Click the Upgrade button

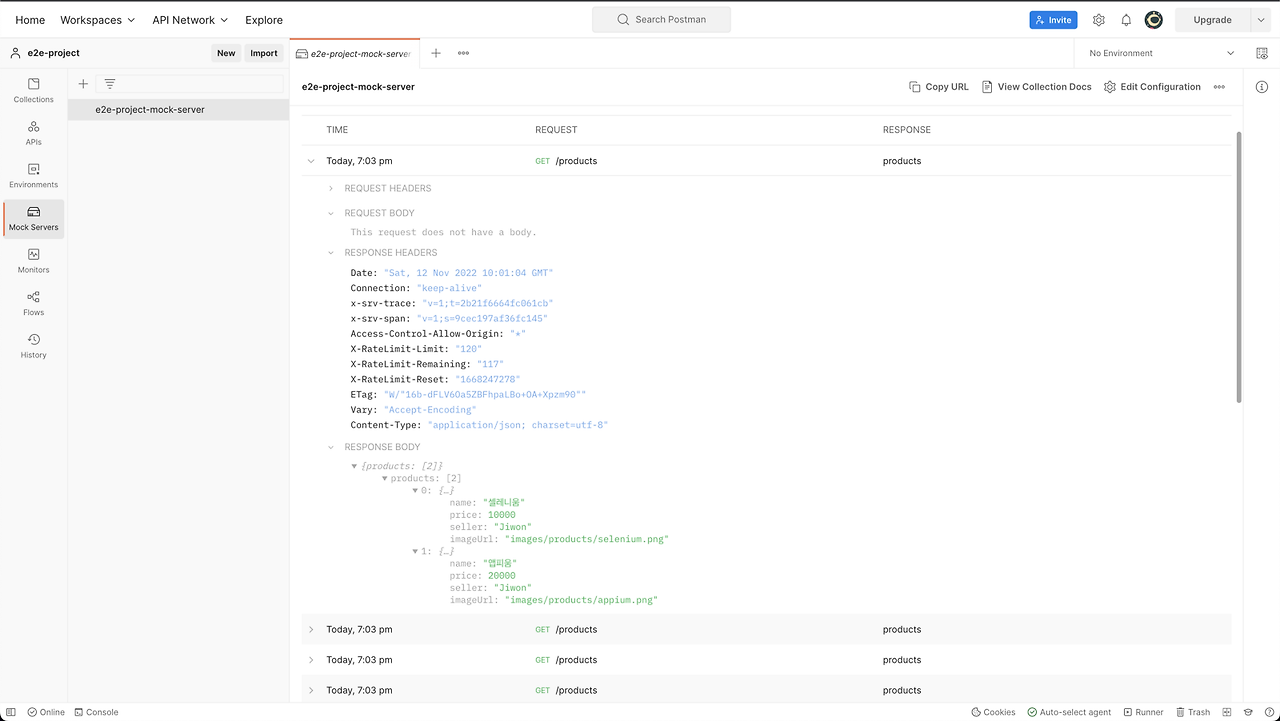pyautogui.click(x=1213, y=20)
